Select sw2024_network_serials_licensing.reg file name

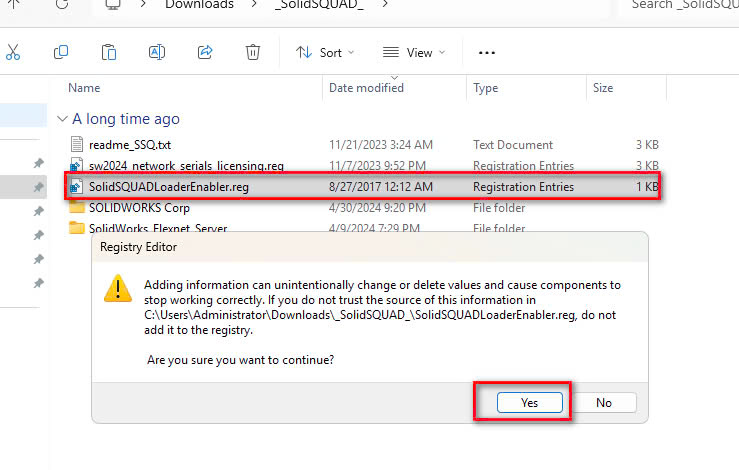[x=186, y=165]
